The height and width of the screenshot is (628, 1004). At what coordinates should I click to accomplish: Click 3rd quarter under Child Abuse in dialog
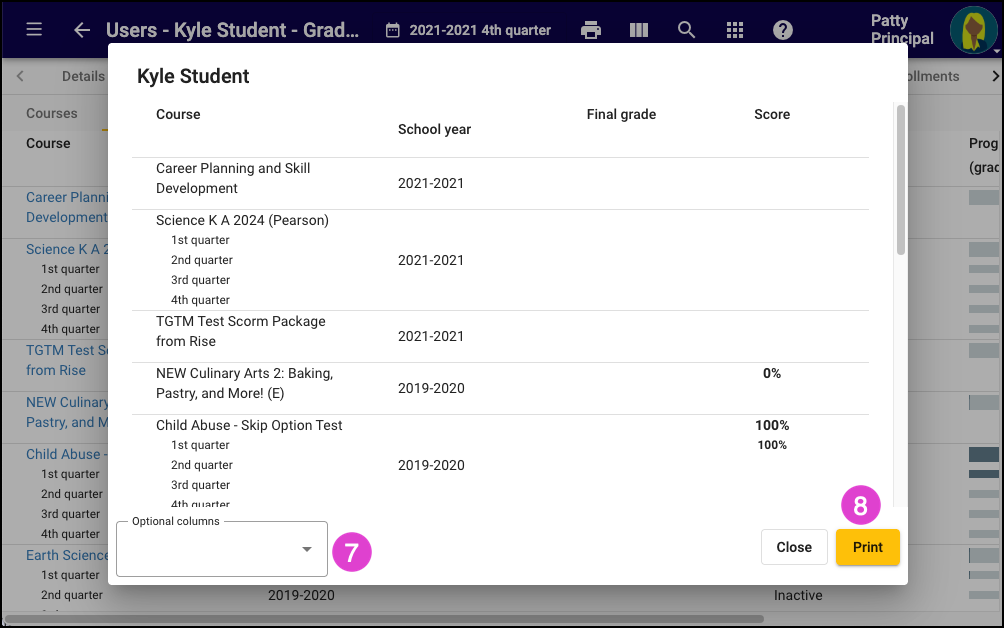click(x=200, y=485)
